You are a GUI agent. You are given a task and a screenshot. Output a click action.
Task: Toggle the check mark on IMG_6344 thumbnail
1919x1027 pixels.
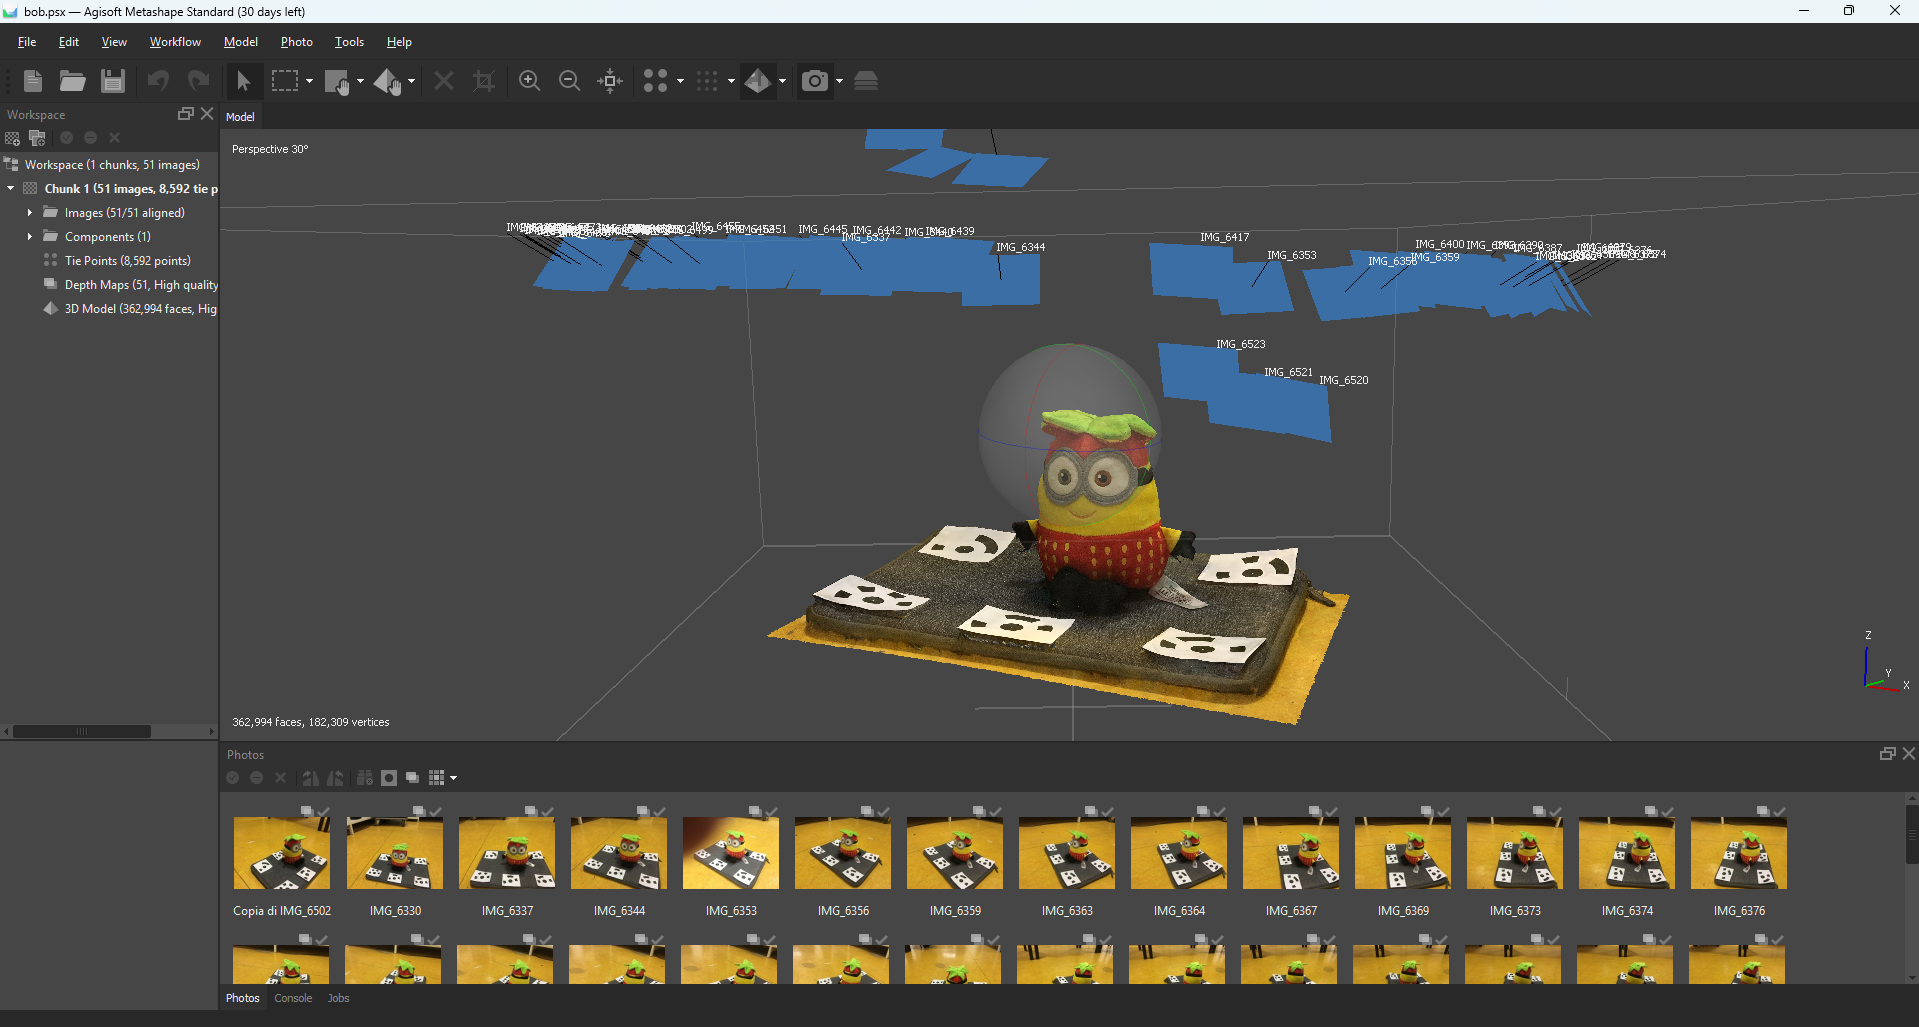[x=660, y=811]
